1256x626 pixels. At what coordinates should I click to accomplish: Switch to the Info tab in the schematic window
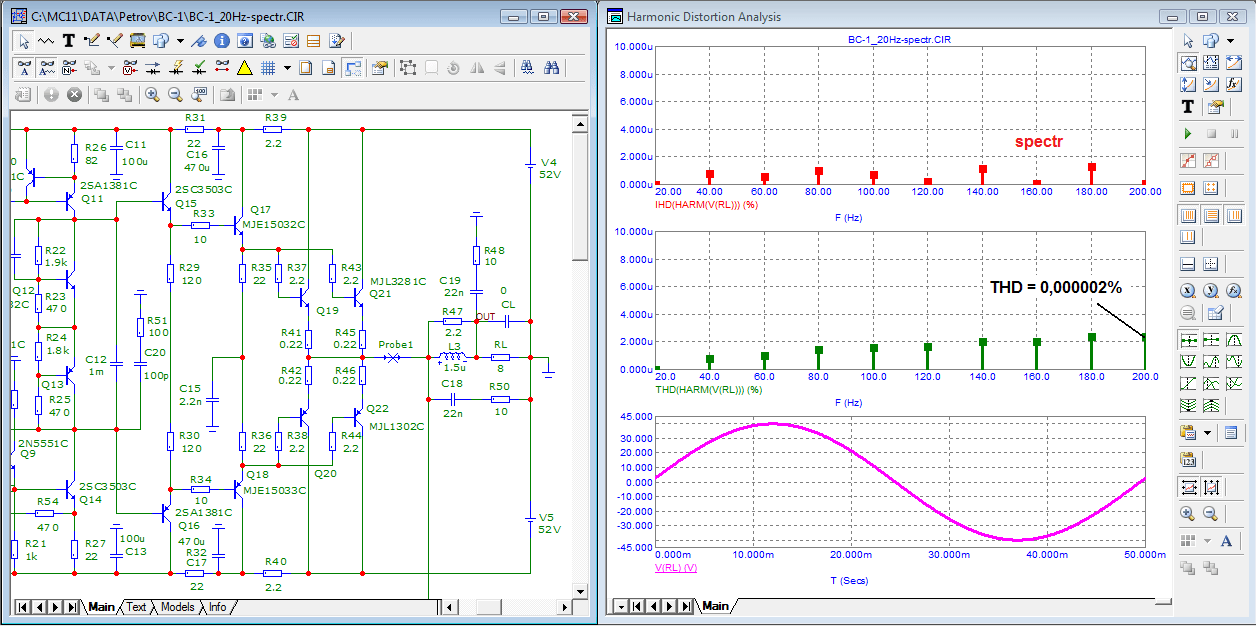(217, 607)
